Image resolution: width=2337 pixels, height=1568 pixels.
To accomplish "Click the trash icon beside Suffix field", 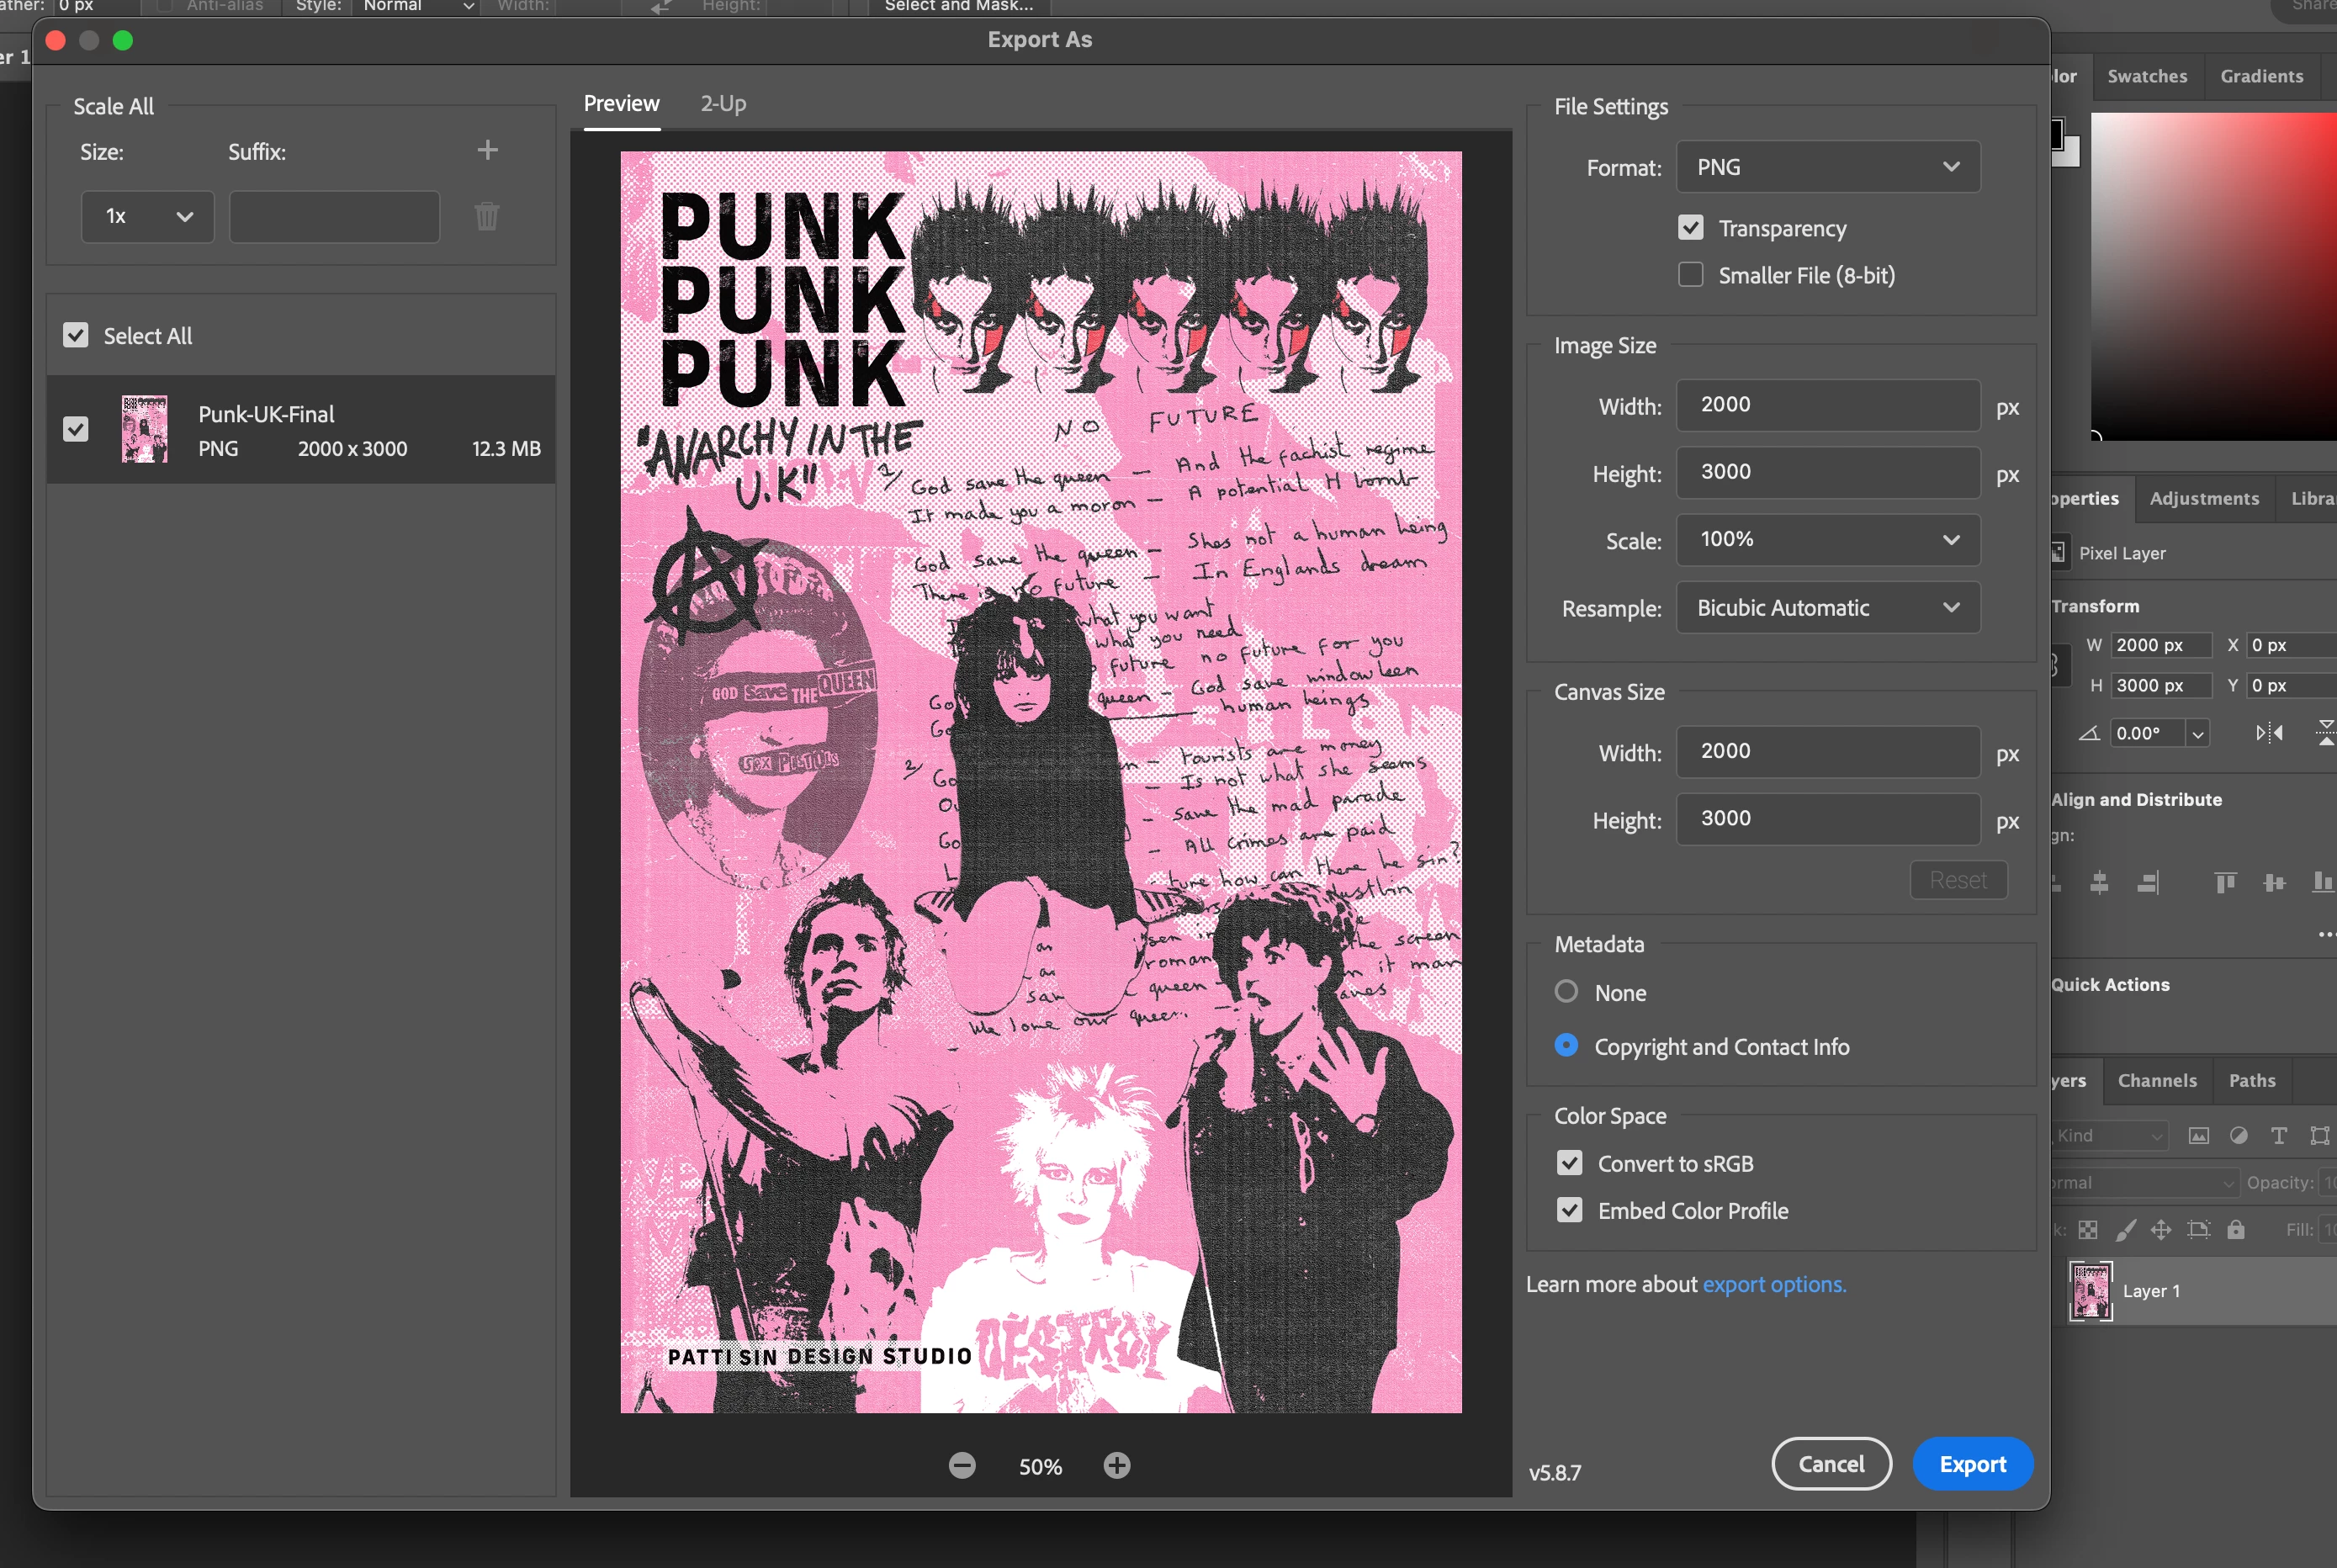I will pyautogui.click(x=487, y=216).
